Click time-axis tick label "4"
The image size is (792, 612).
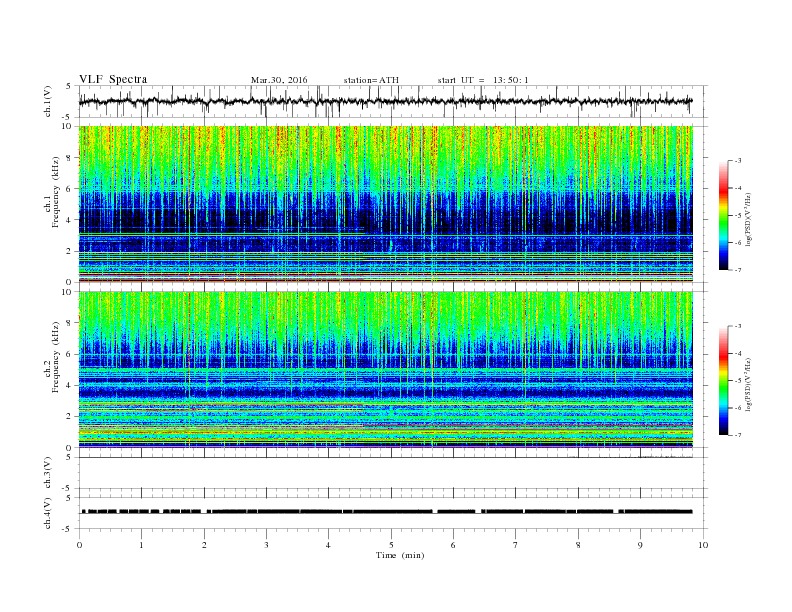coord(328,545)
